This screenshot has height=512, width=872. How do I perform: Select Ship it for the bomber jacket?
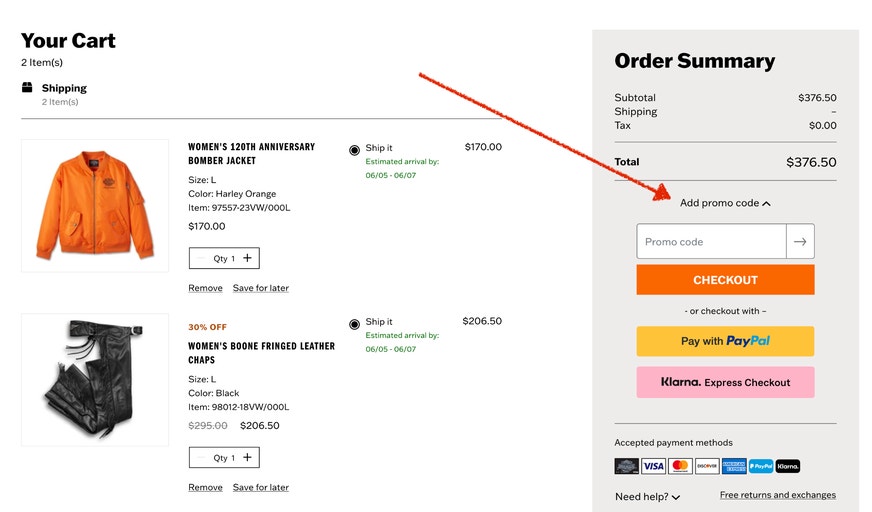354,150
